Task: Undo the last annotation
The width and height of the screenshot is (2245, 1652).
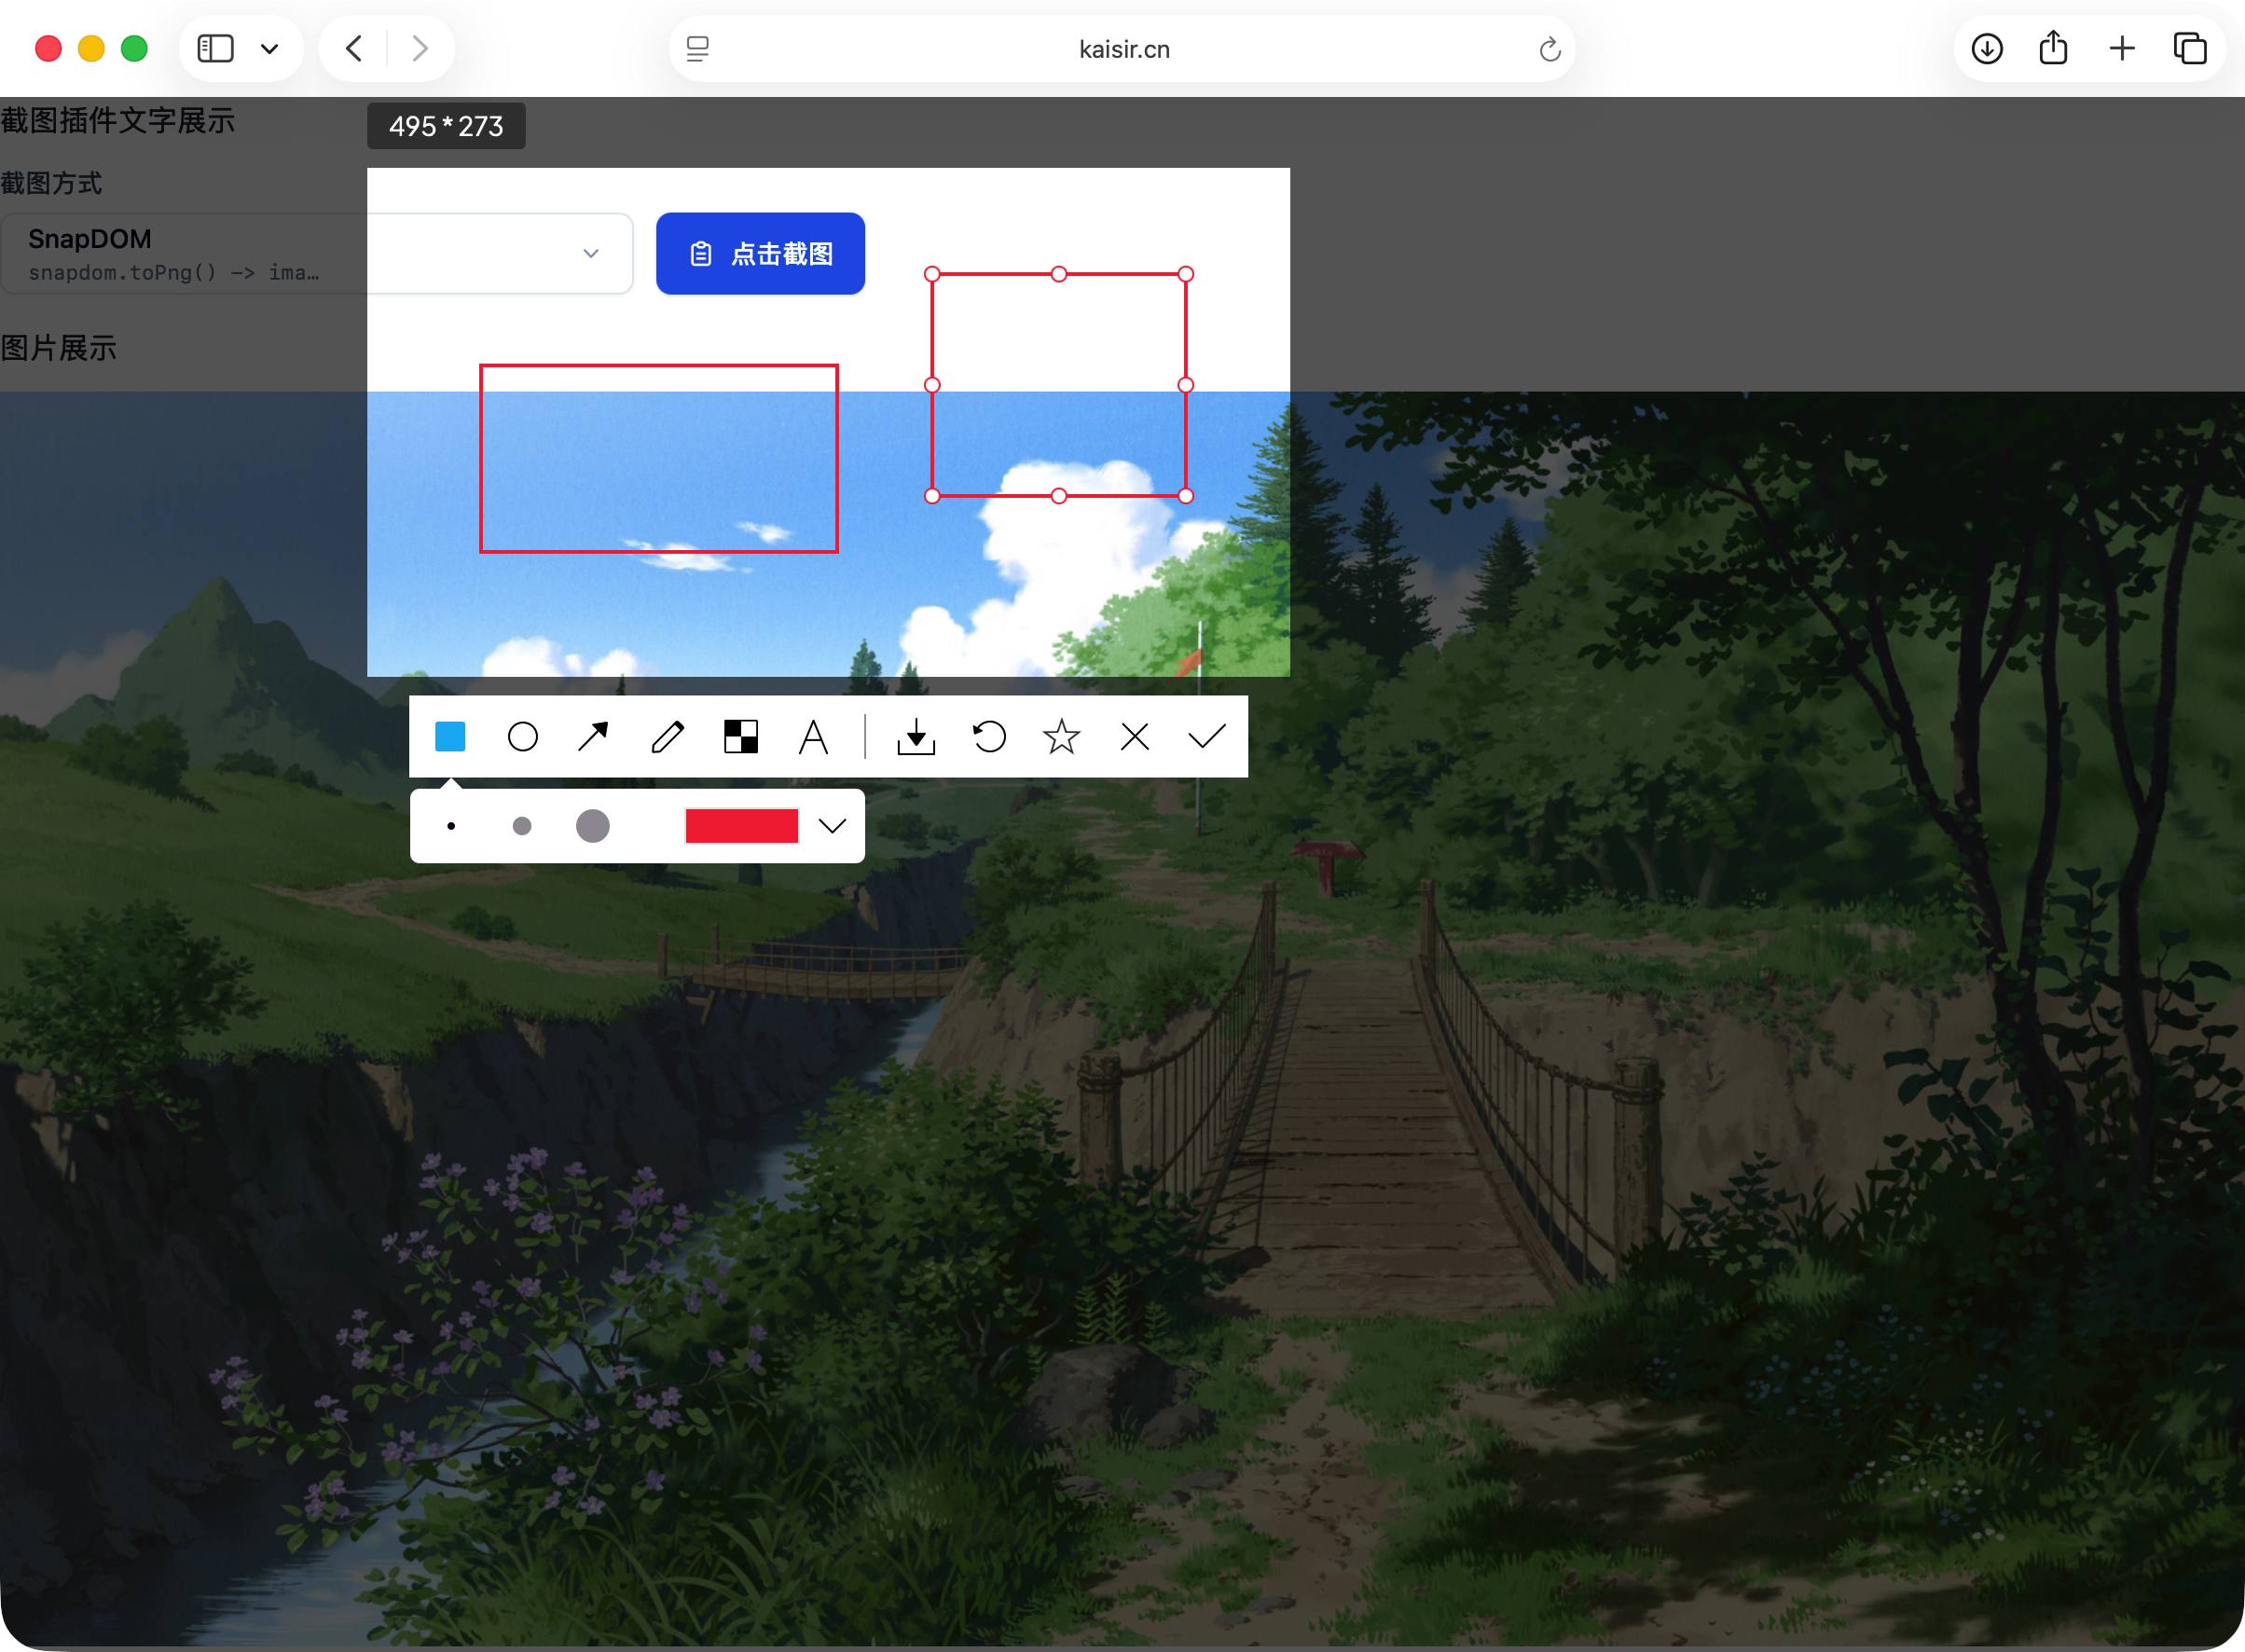Action: pos(989,737)
